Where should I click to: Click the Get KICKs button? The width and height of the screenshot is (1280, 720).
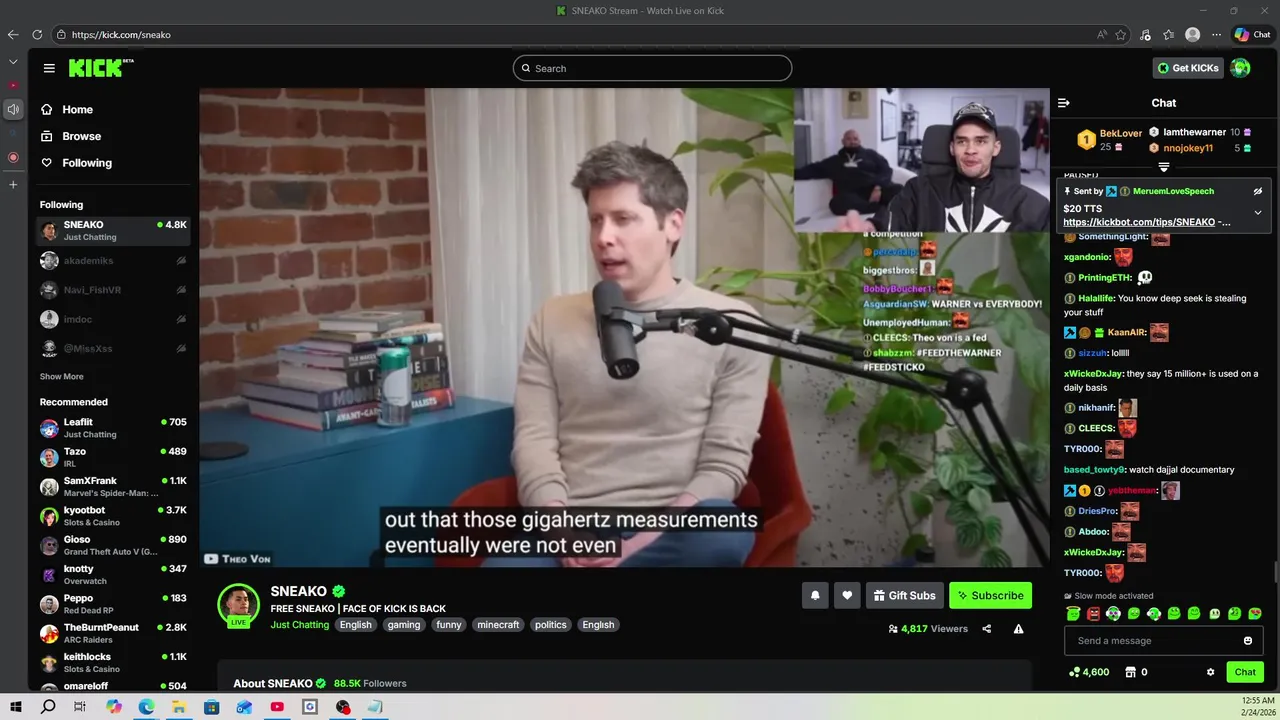(1188, 68)
